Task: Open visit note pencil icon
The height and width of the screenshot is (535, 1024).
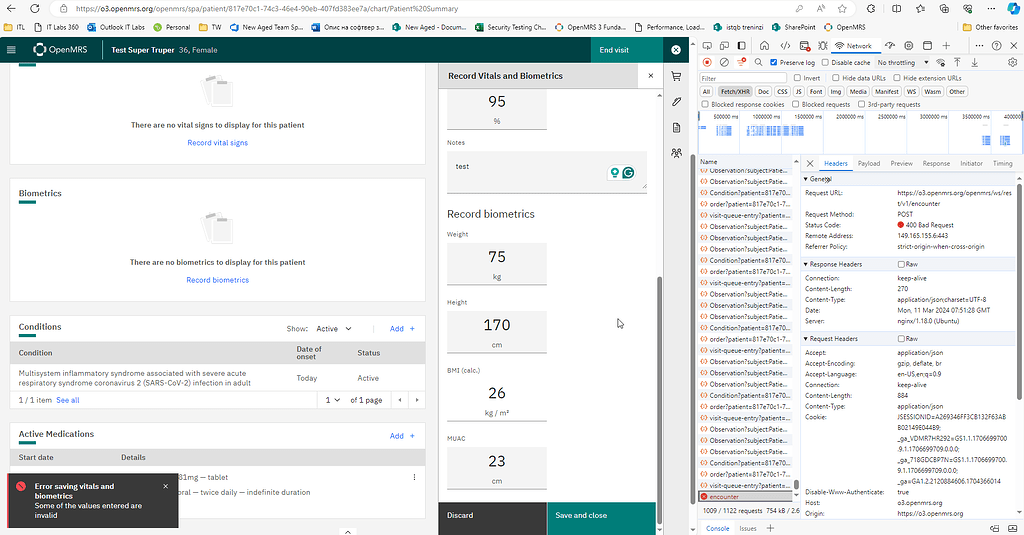Action: pyautogui.click(x=676, y=102)
